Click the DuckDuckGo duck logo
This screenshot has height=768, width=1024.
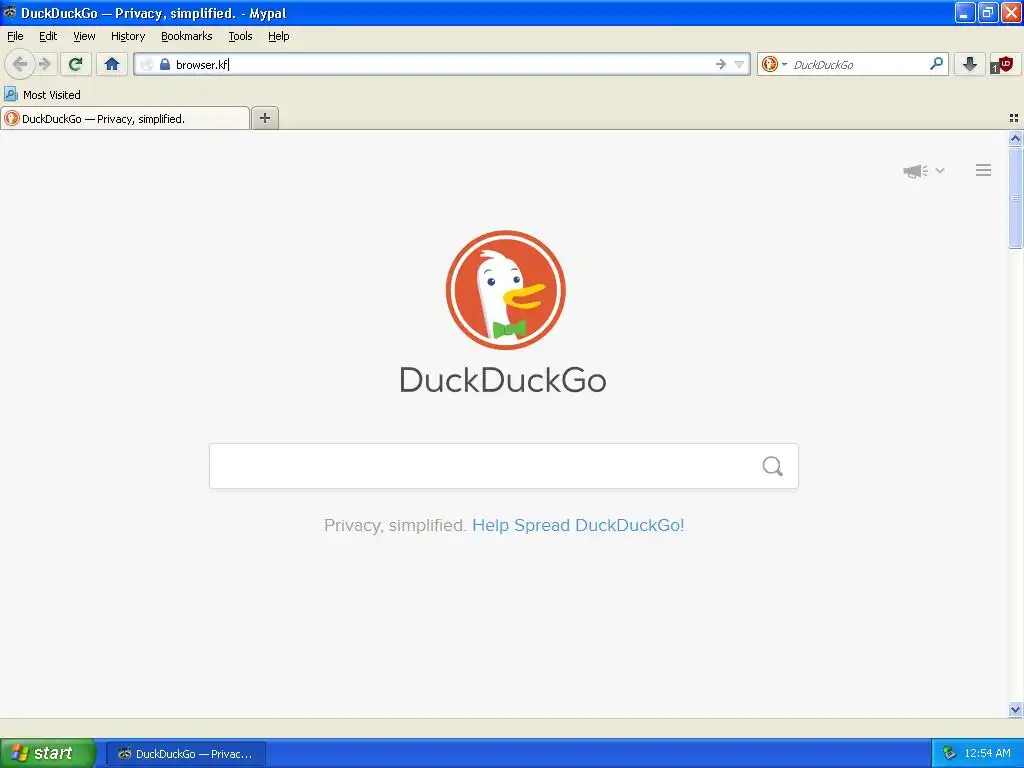[505, 290]
